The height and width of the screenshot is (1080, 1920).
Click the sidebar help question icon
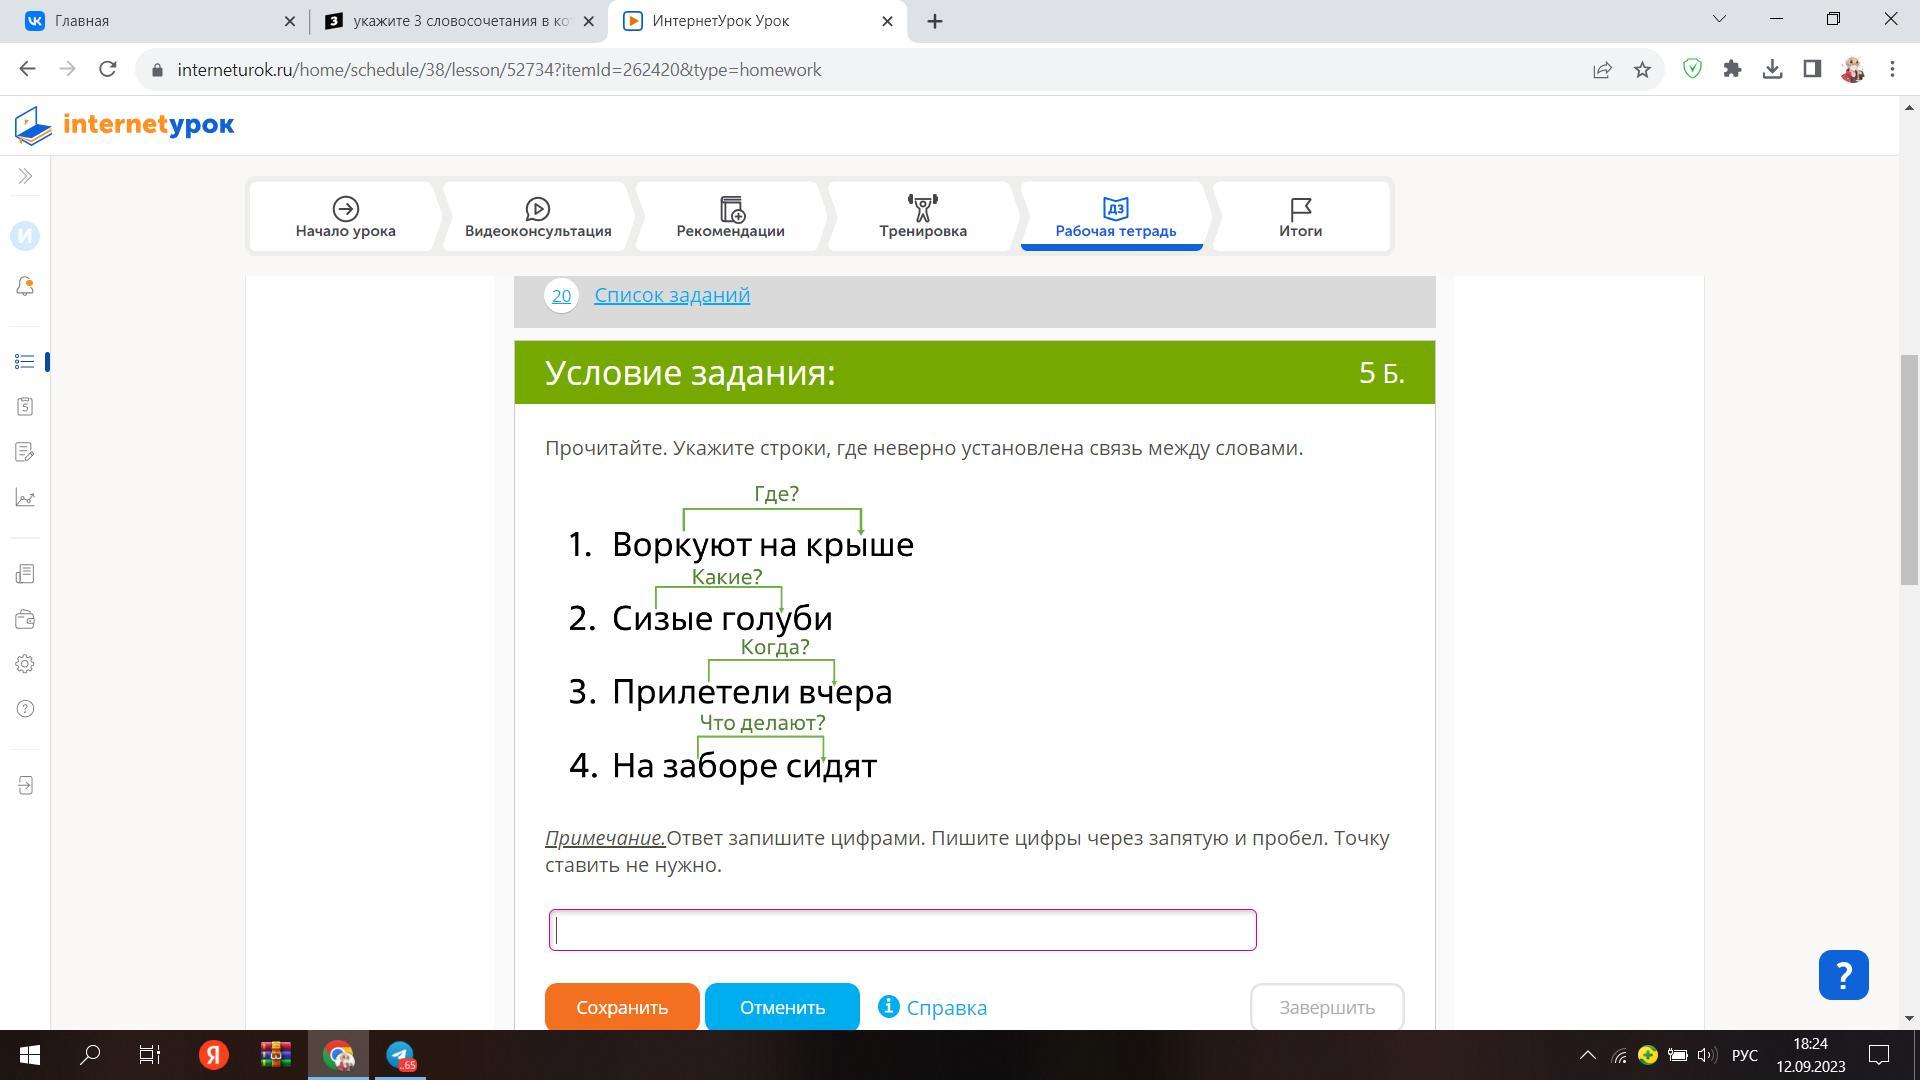click(x=25, y=709)
